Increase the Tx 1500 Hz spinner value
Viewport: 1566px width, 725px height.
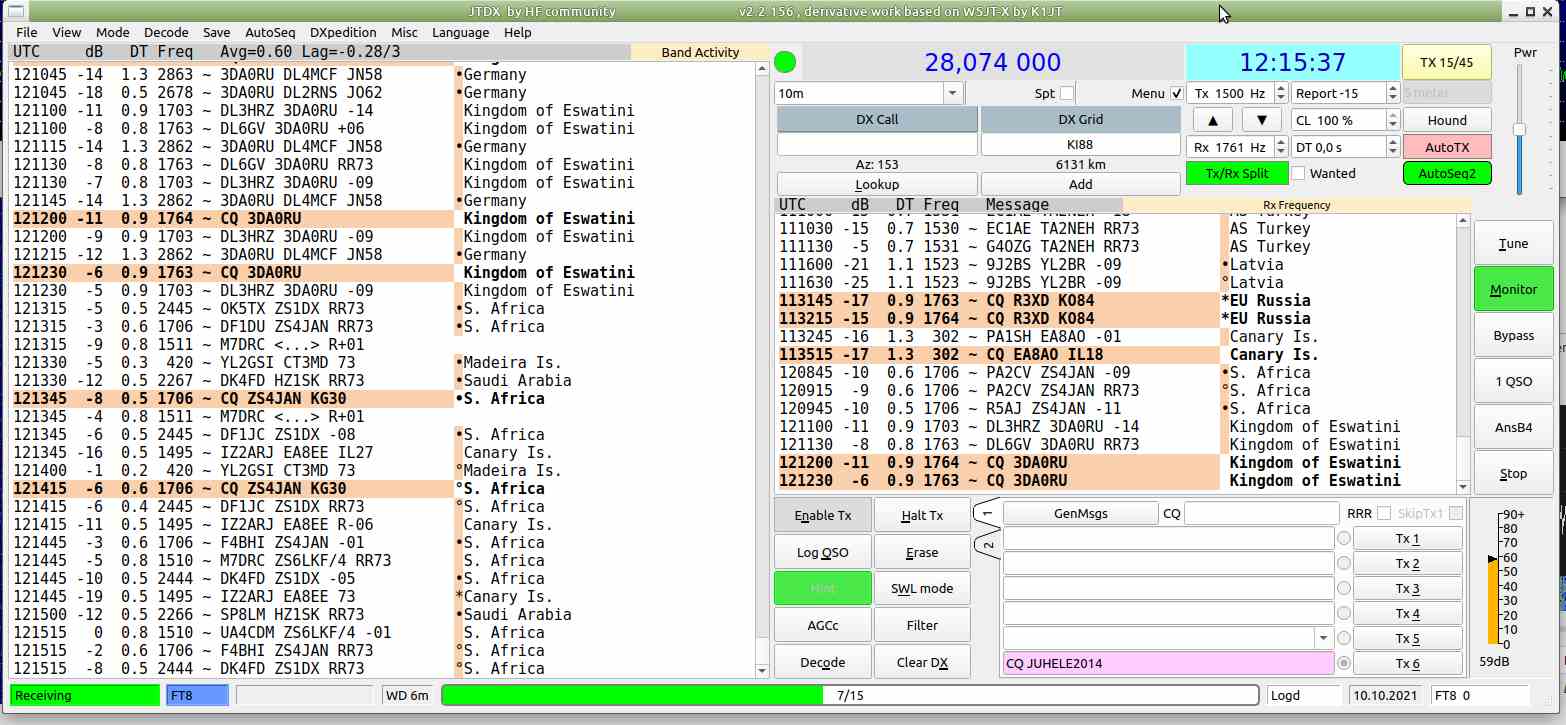pyautogui.click(x=1279, y=88)
